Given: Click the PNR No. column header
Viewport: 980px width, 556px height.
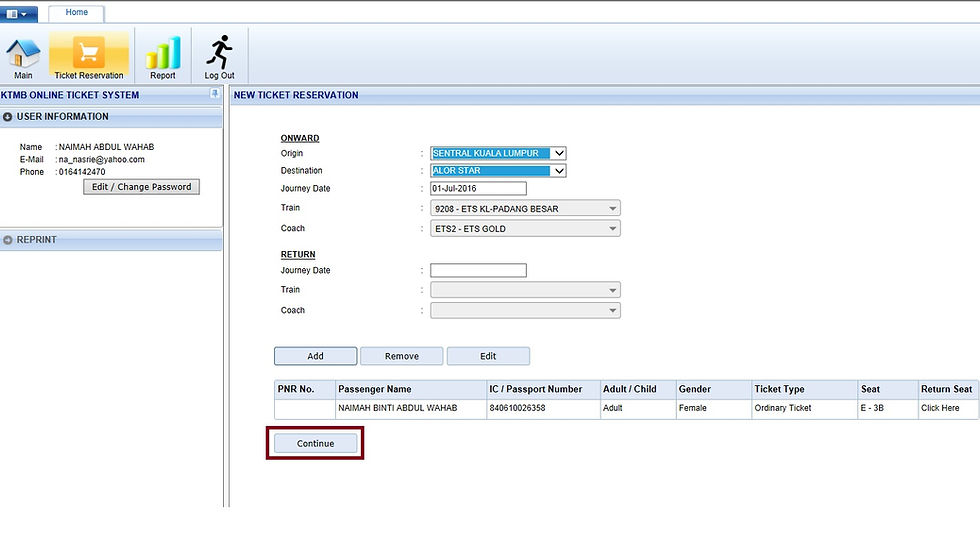Looking at the screenshot, I should [x=305, y=389].
